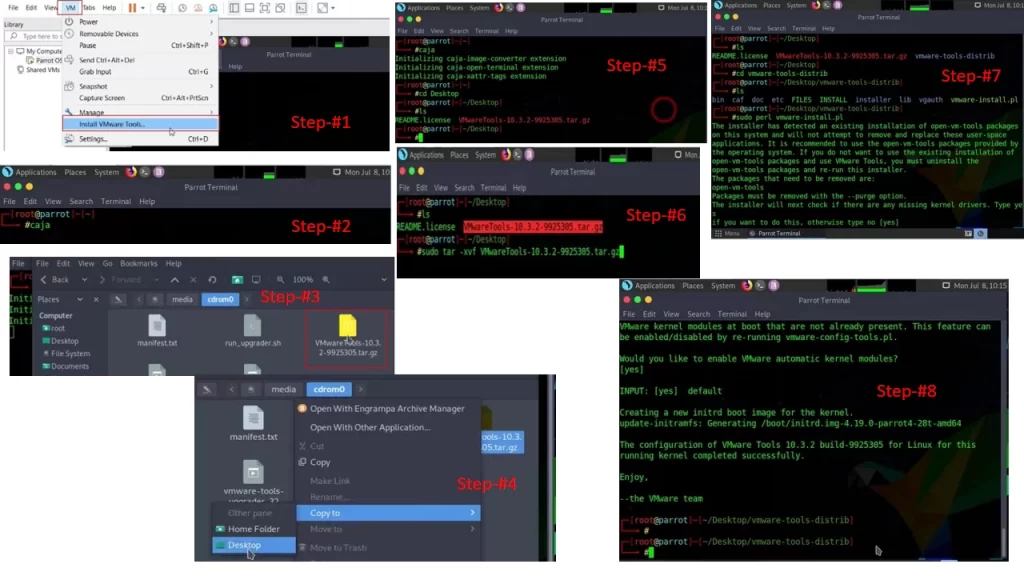Toggle VMware thumbnail bar view icon
Viewport: 1024px width, 576px height.
pyautogui.click(x=249, y=8)
